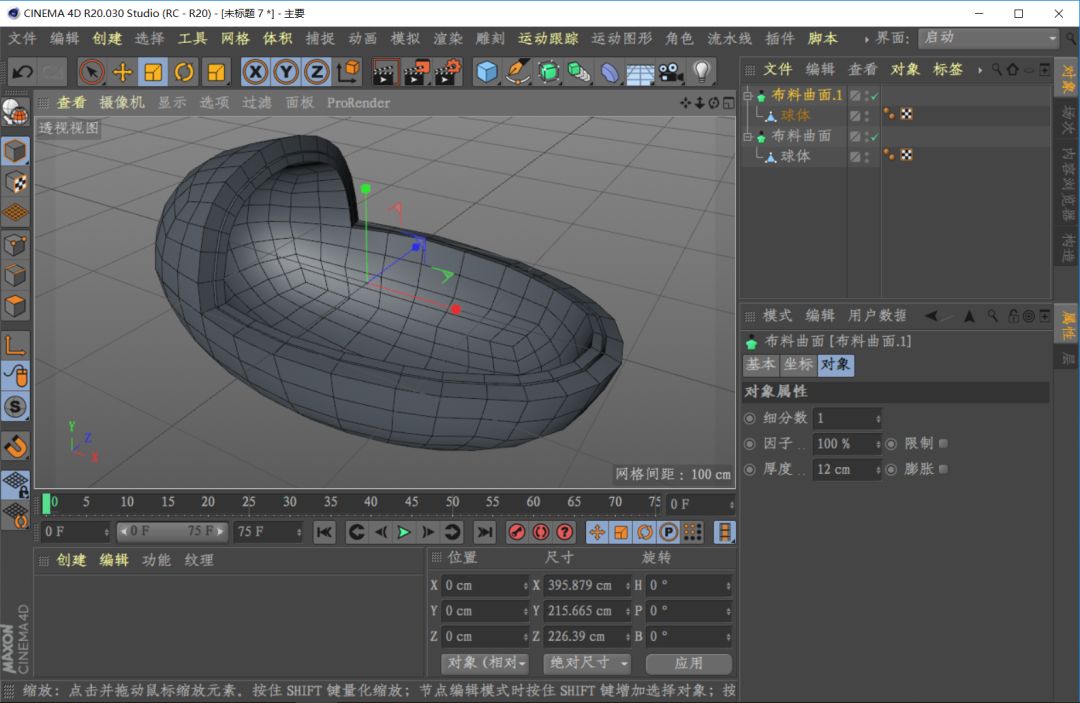
Task: Open the 运动跟踪 menu
Action: coord(548,38)
